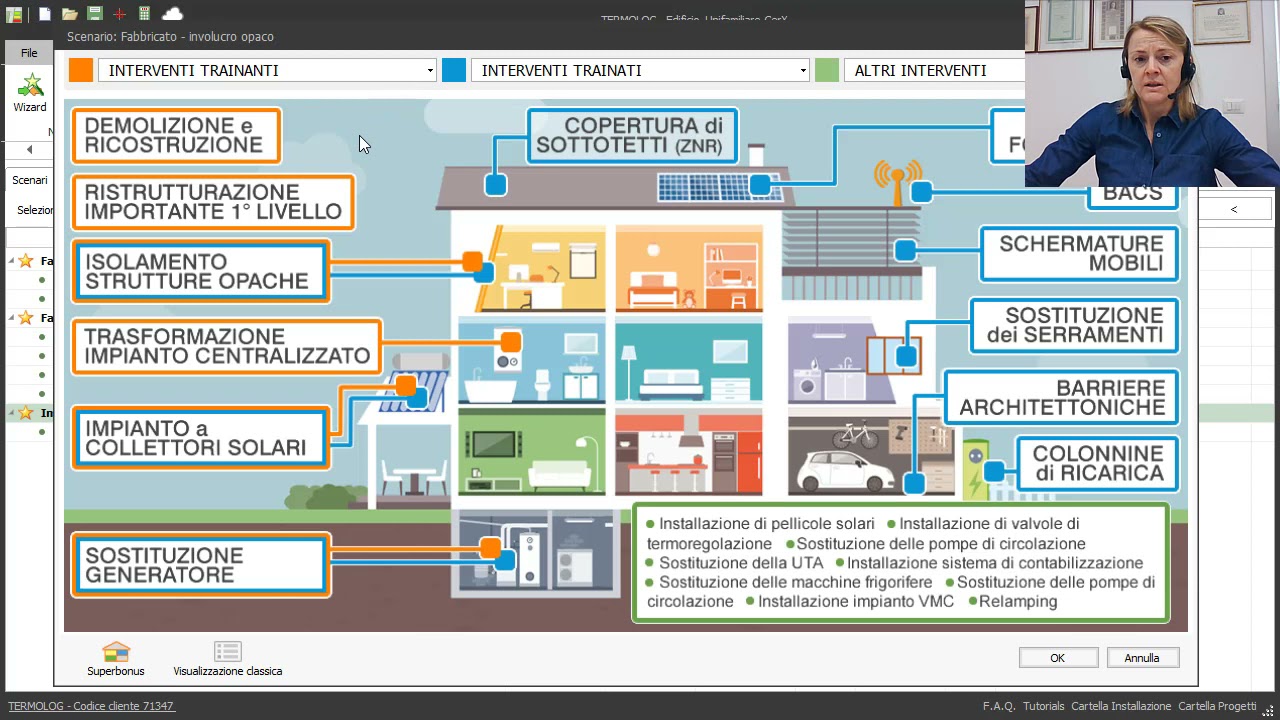Open the F.A.Q. link

point(999,706)
